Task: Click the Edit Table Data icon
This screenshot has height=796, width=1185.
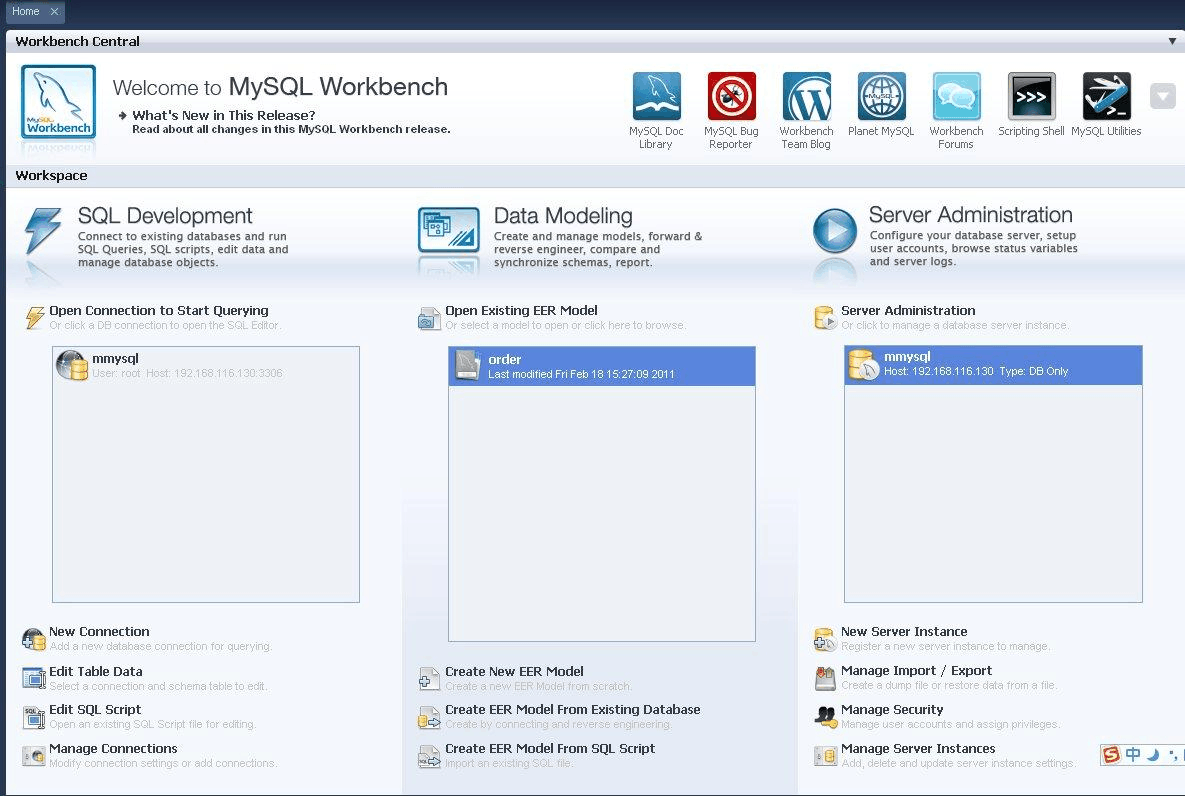Action: click(34, 678)
